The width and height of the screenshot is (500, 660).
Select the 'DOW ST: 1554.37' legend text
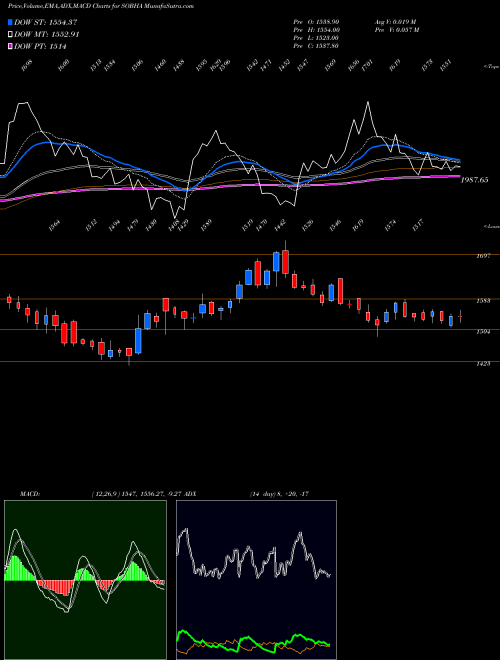45,22
